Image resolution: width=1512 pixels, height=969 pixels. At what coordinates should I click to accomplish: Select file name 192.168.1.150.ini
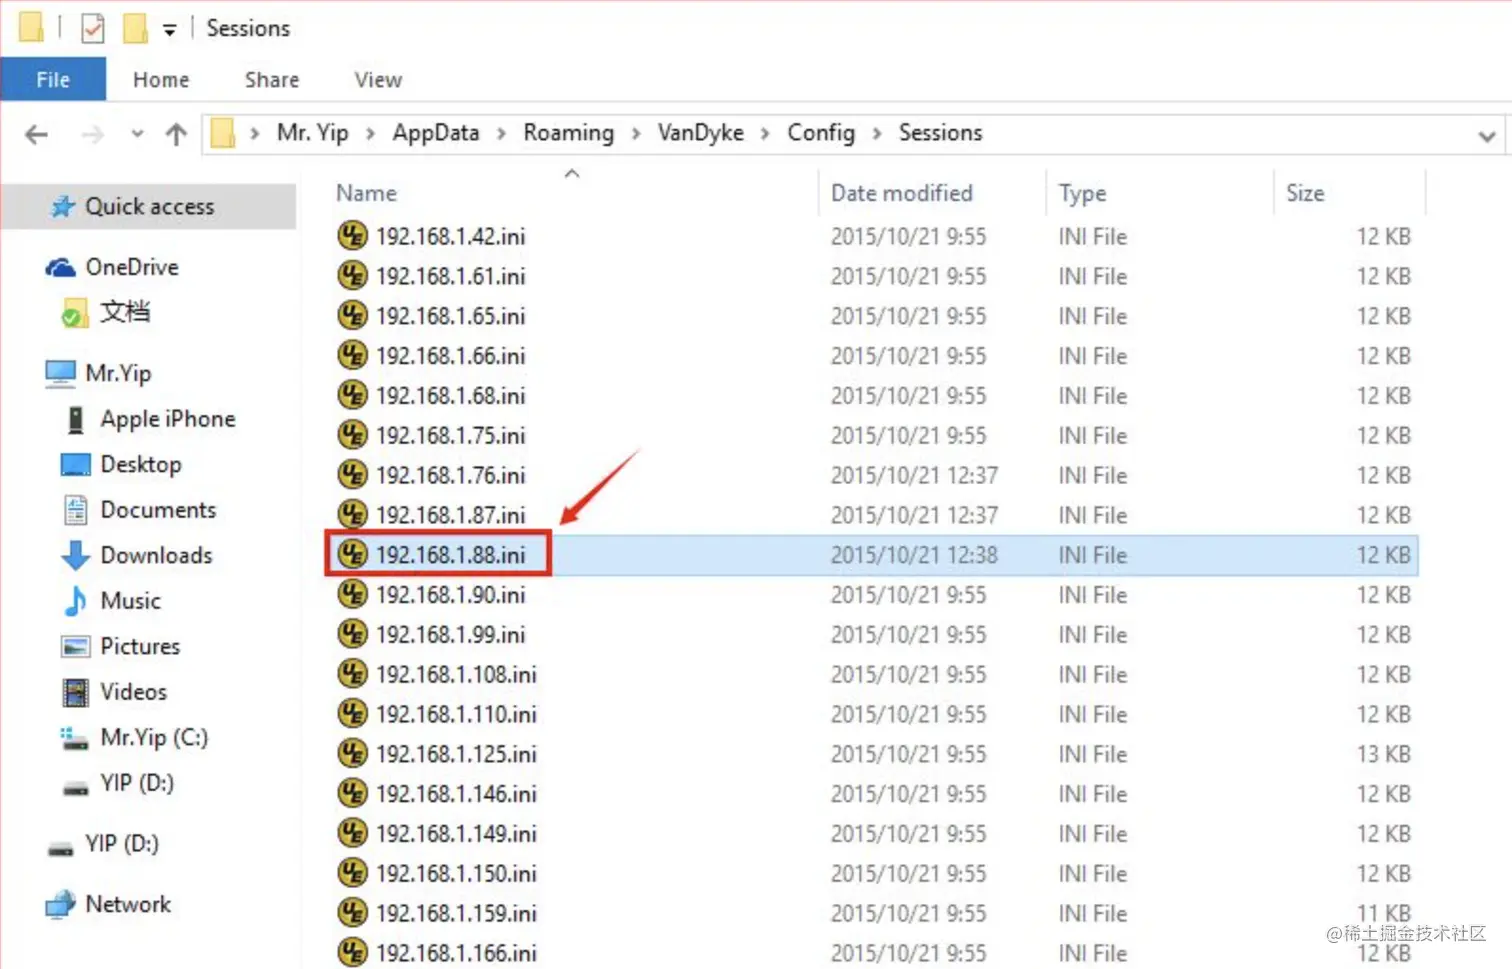pyautogui.click(x=456, y=874)
